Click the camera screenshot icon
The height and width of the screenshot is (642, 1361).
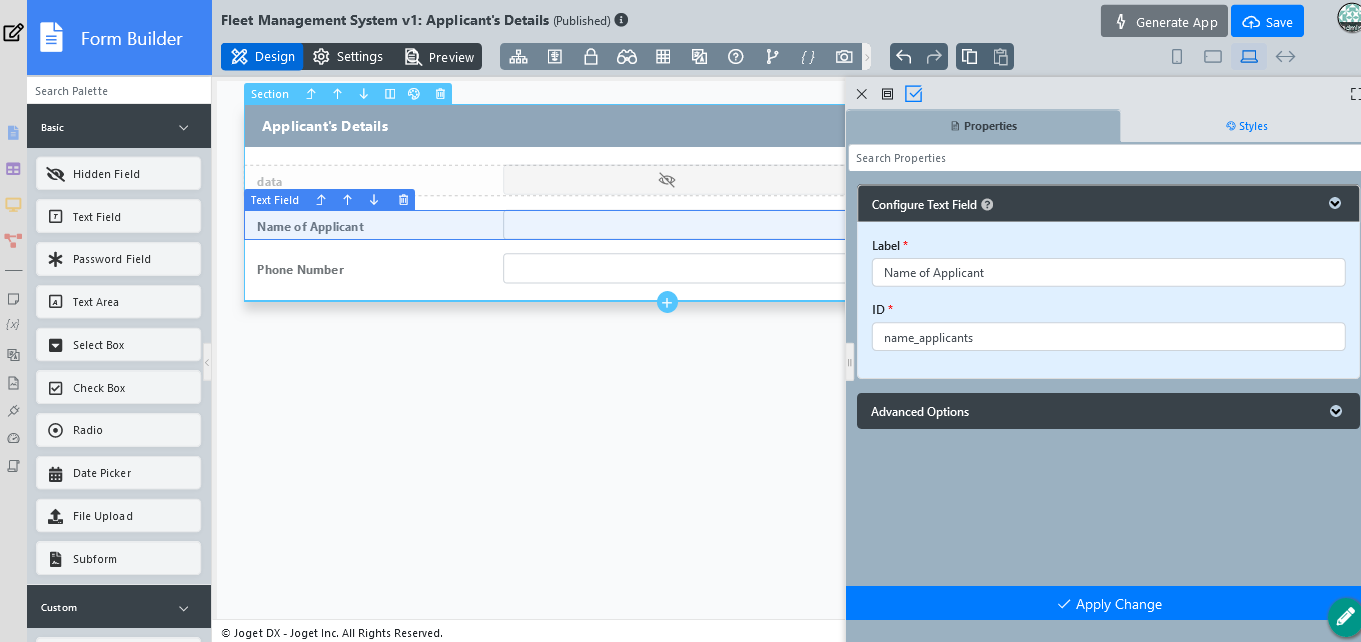click(844, 57)
